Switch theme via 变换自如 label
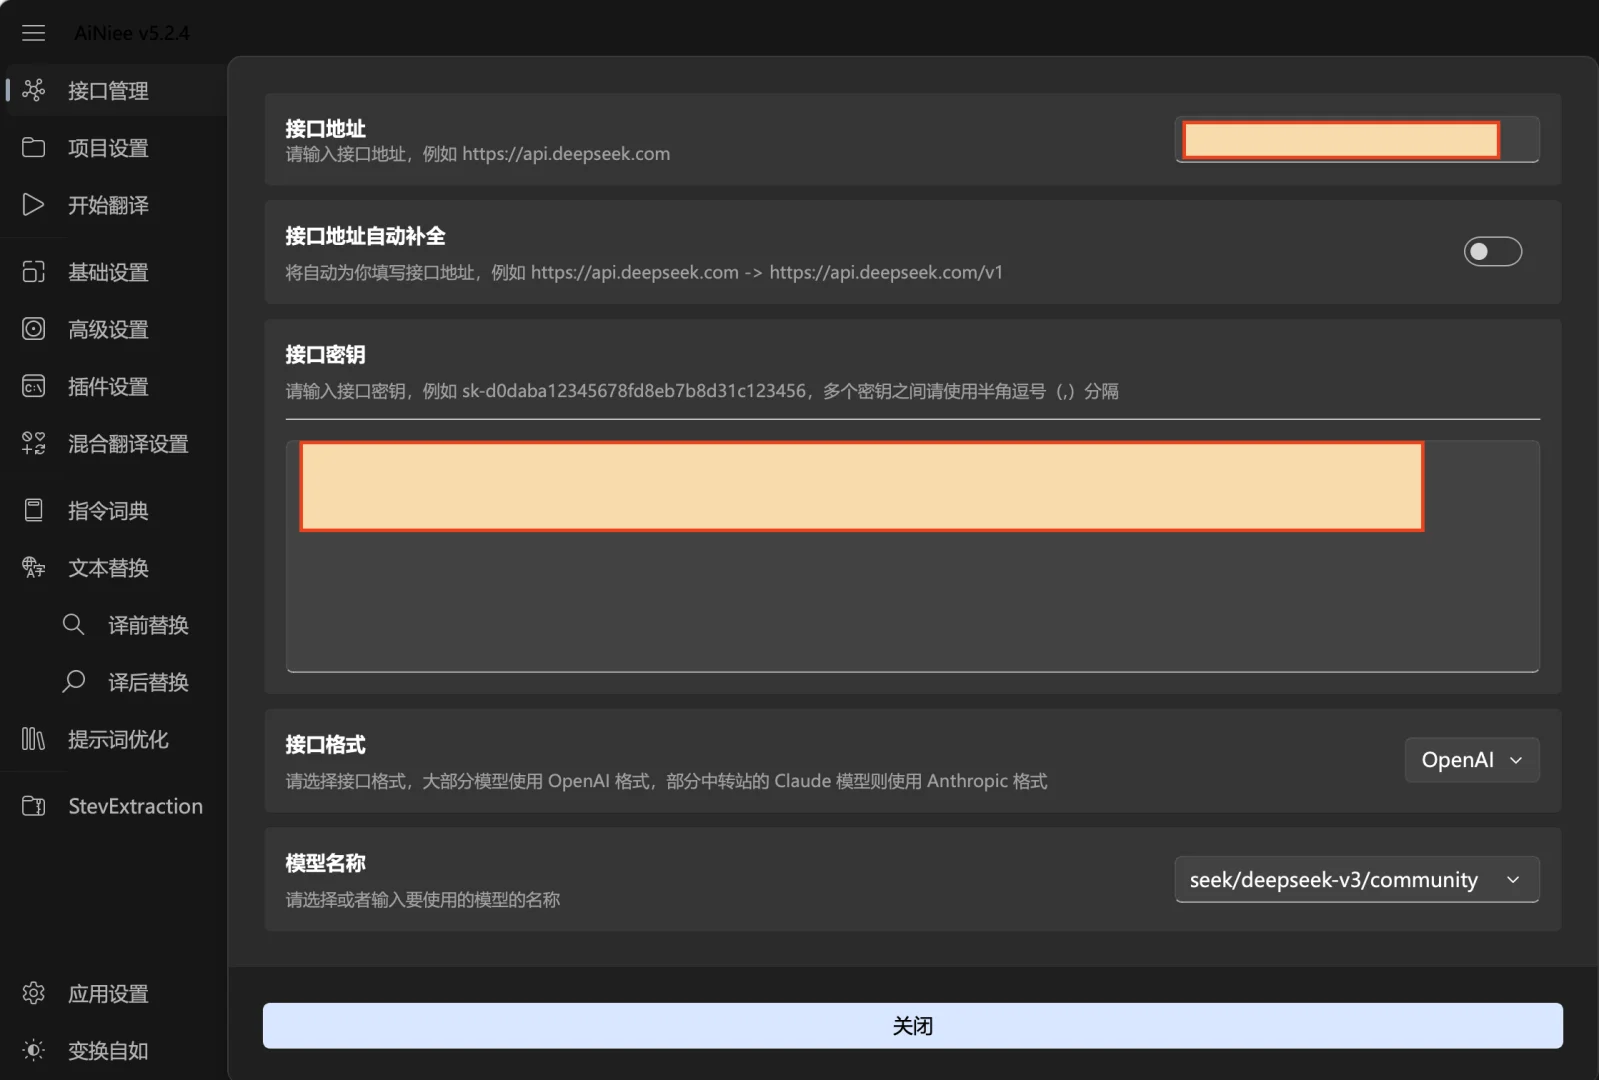The image size is (1599, 1080). [x=108, y=1051]
